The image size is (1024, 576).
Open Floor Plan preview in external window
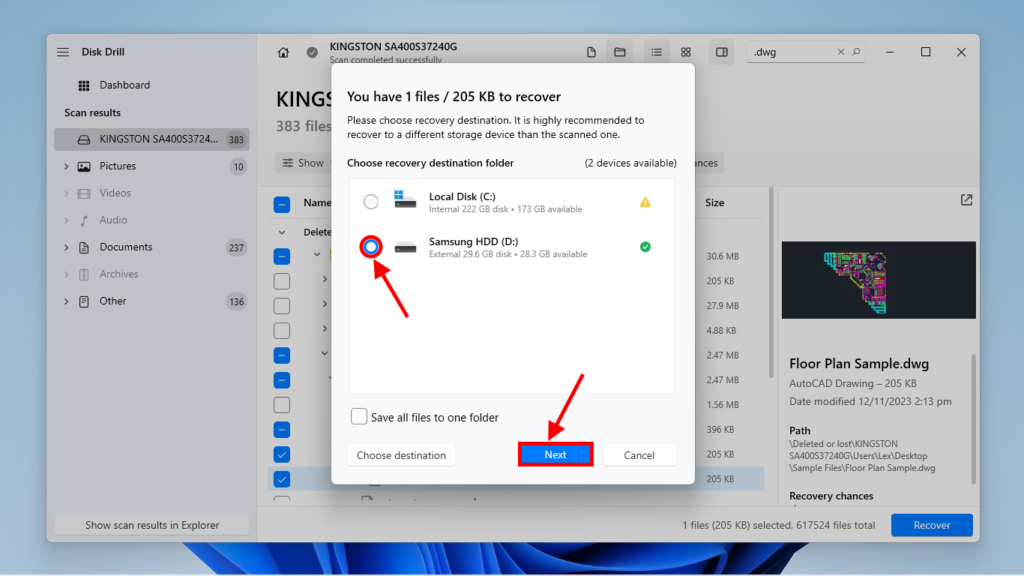tap(965, 200)
